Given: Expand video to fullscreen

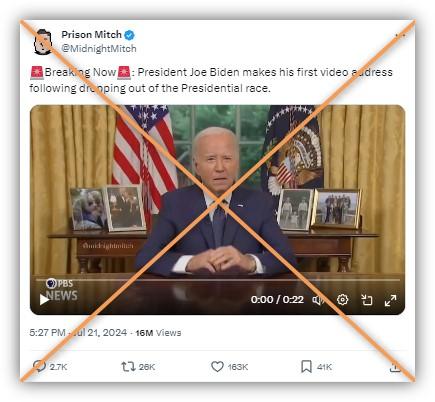Looking at the screenshot, I should [390, 300].
